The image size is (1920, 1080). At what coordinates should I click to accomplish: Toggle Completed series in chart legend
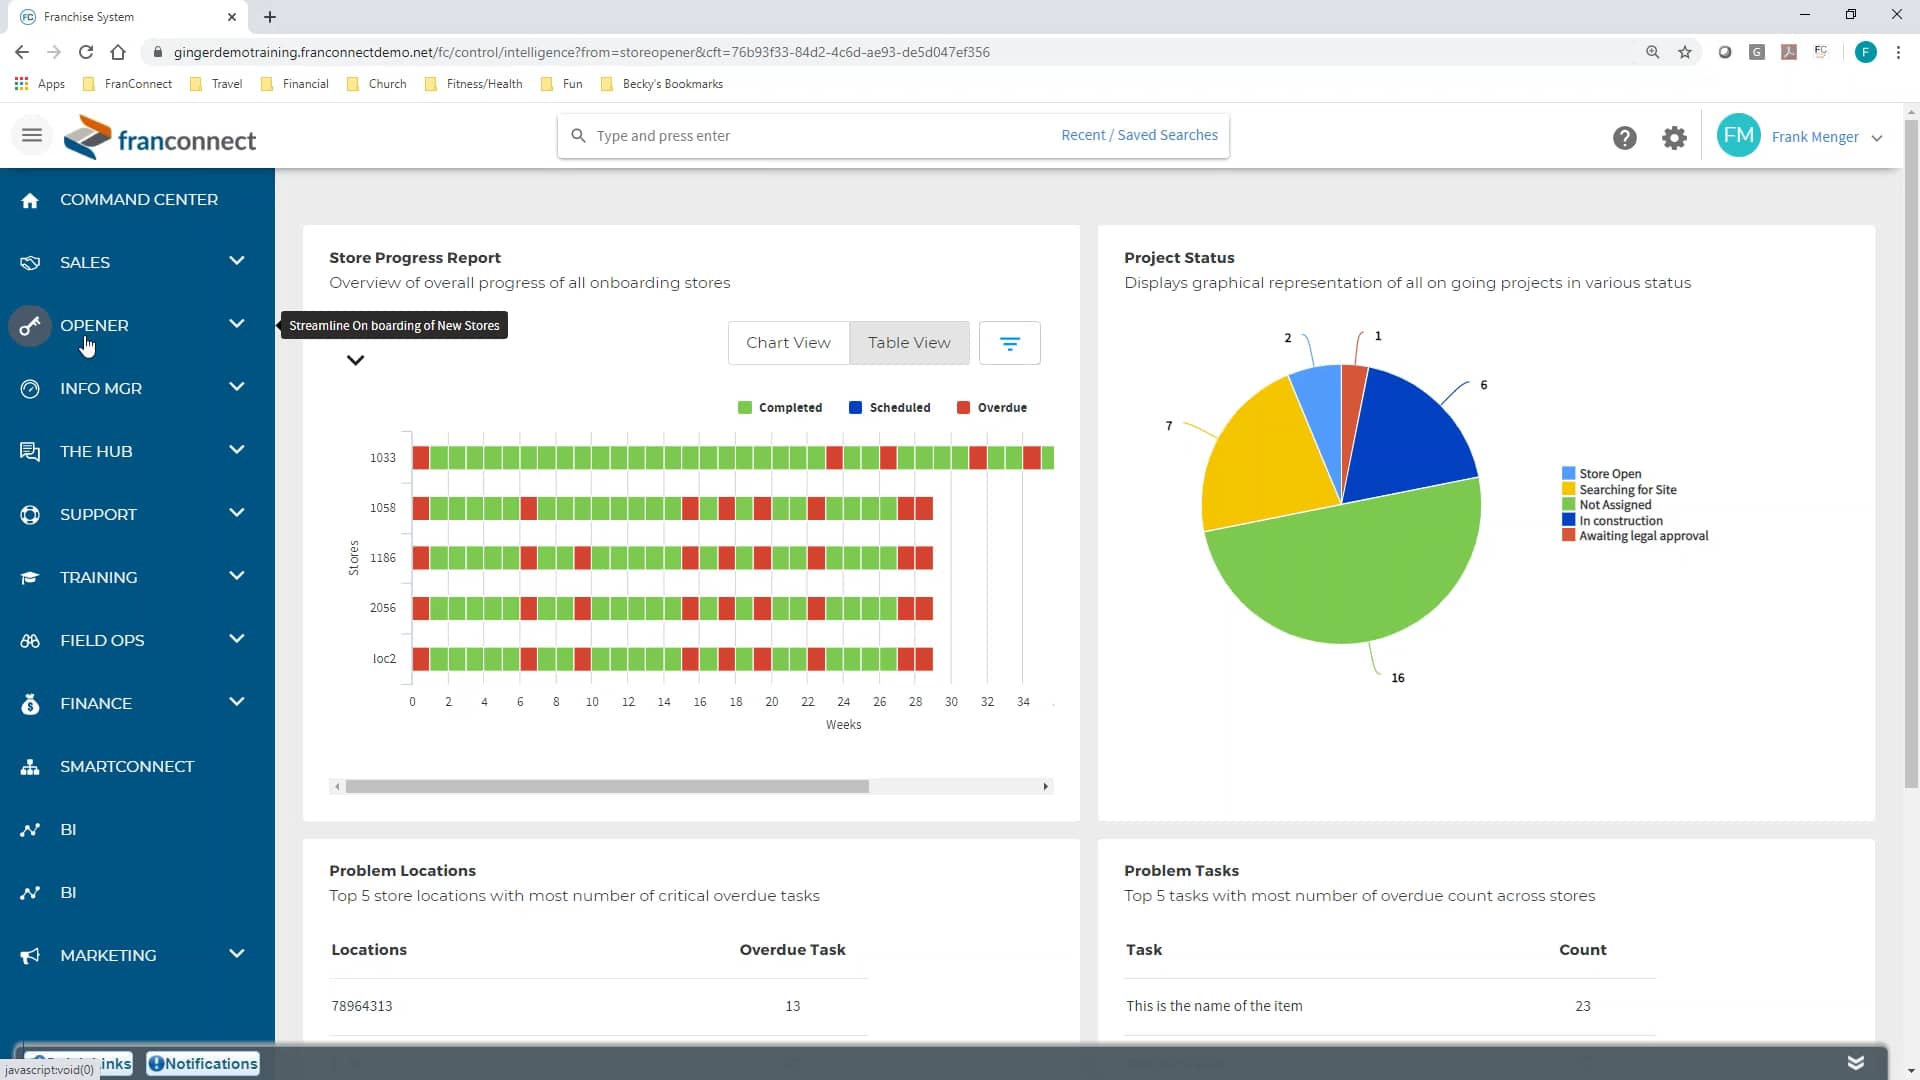(x=779, y=408)
